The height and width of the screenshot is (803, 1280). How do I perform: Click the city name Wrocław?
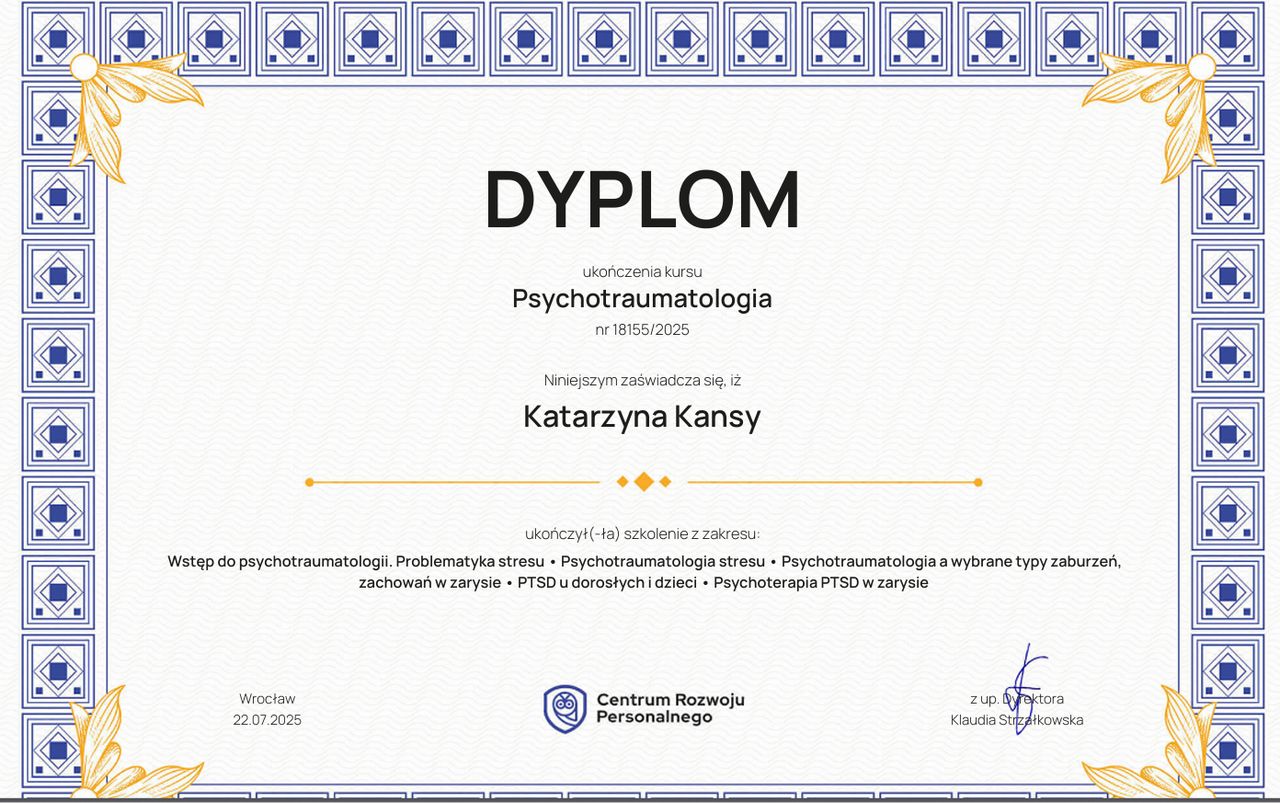(267, 699)
